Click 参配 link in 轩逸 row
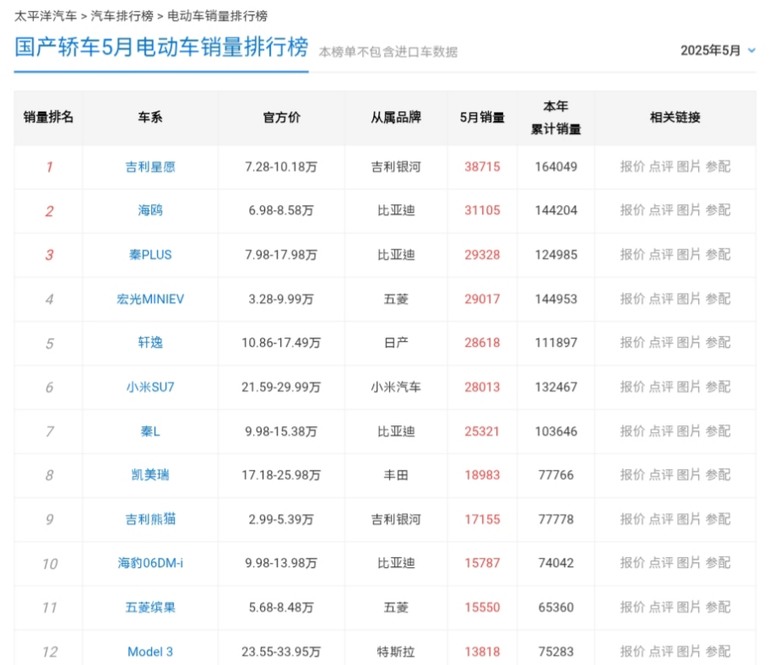 [x=718, y=343]
